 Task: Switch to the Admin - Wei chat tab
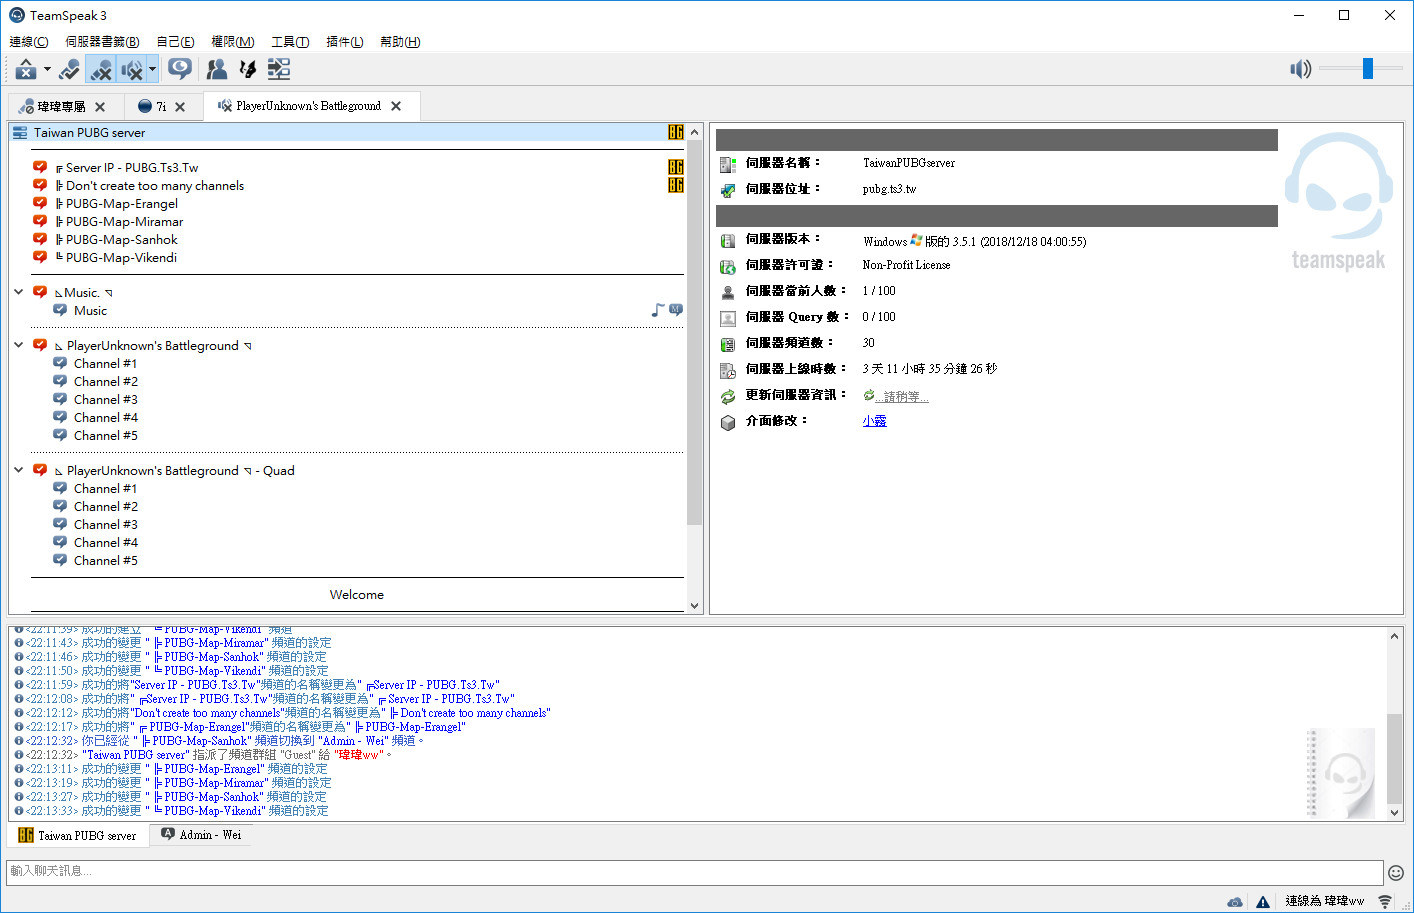pos(200,834)
